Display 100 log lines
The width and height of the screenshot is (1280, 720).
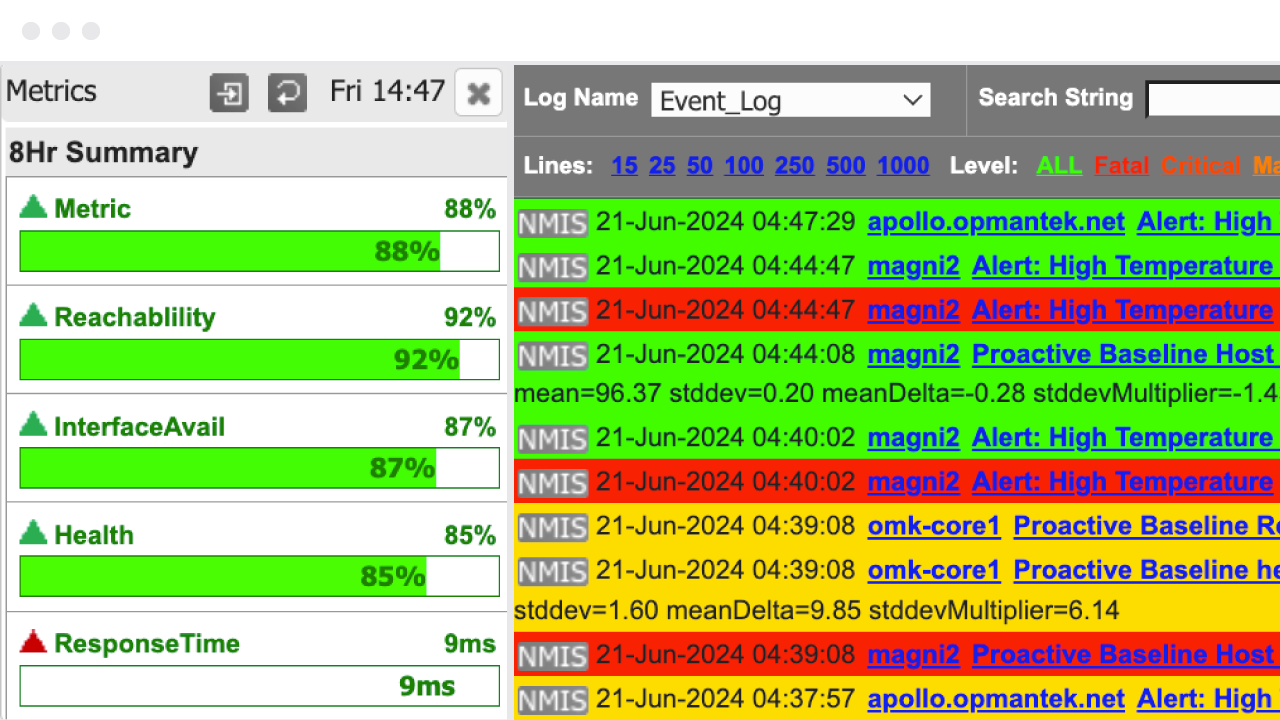[744, 165]
